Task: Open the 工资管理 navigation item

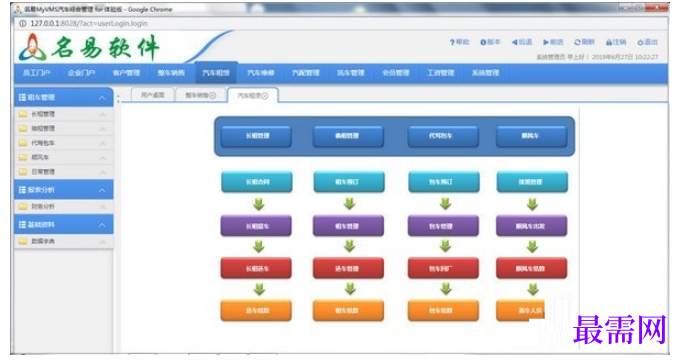Action: (441, 73)
